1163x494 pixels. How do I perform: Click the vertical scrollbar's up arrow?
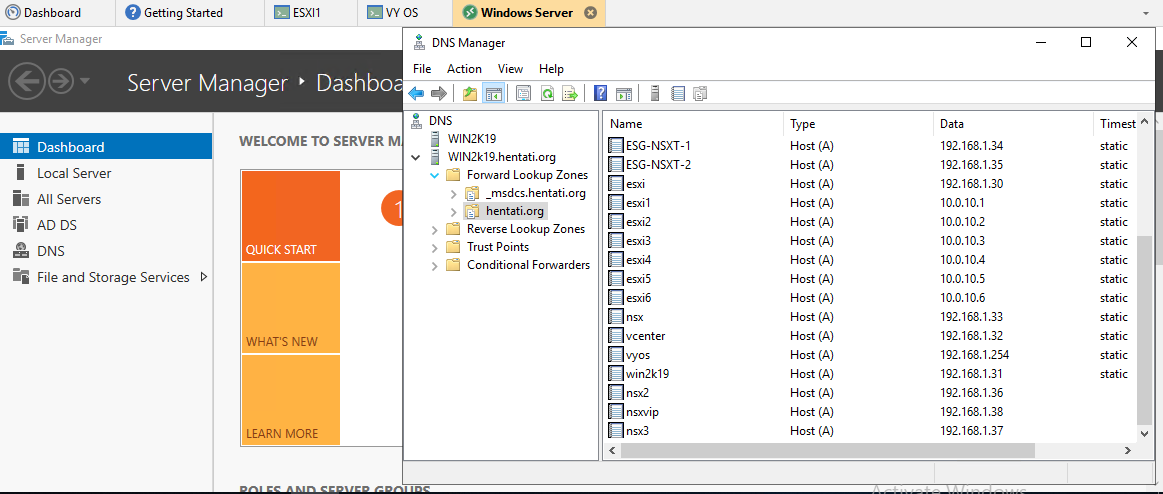pos(1144,121)
